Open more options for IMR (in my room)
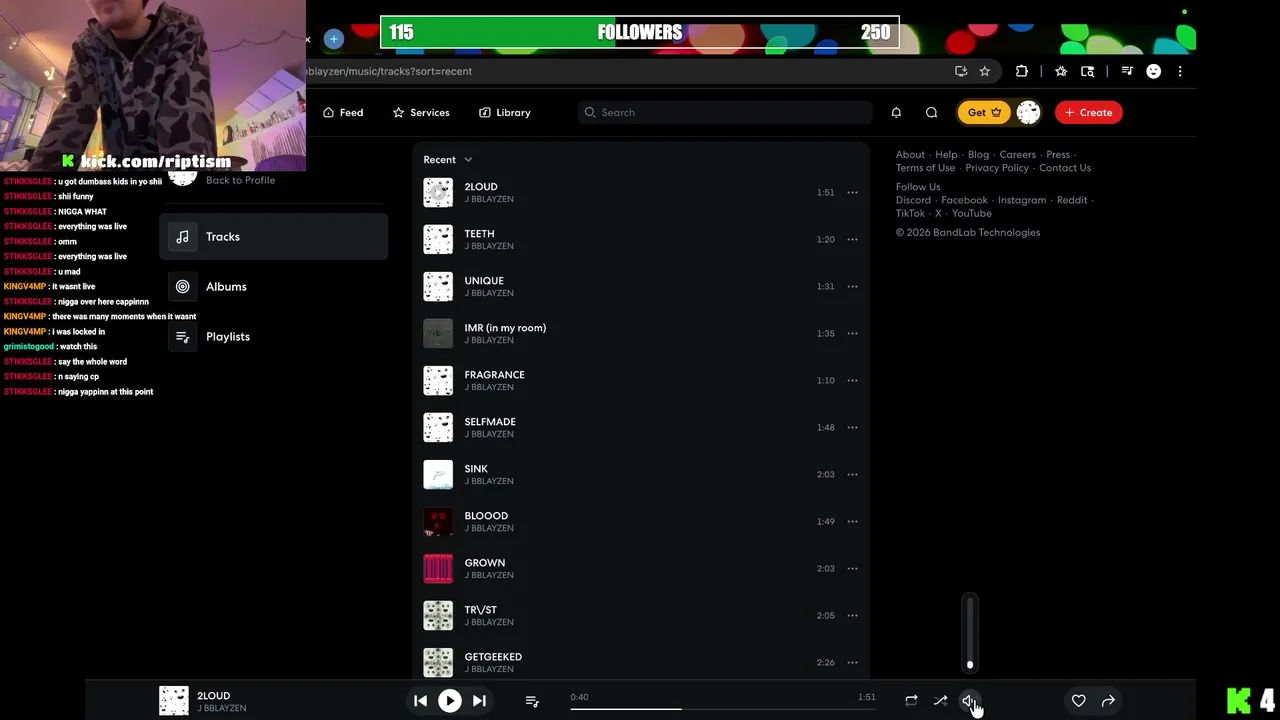 coord(852,333)
